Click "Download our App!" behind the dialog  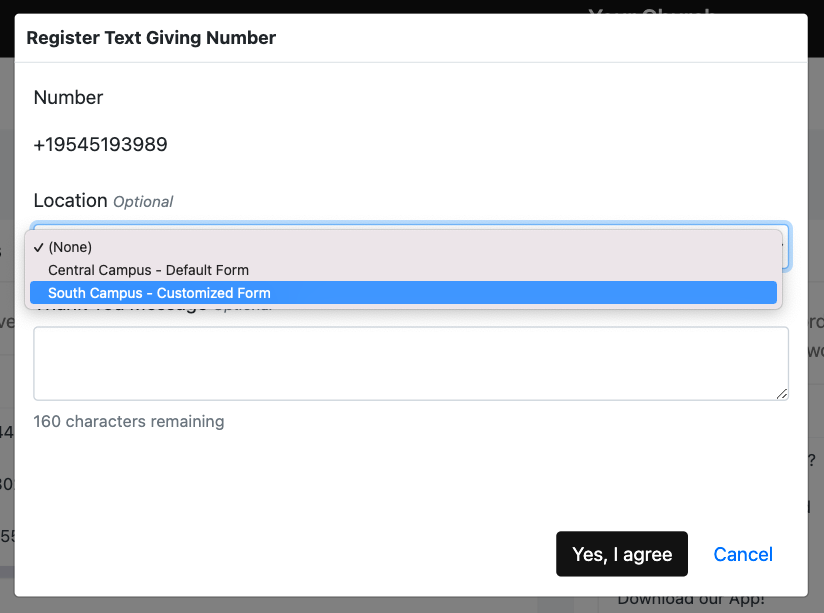[690, 600]
